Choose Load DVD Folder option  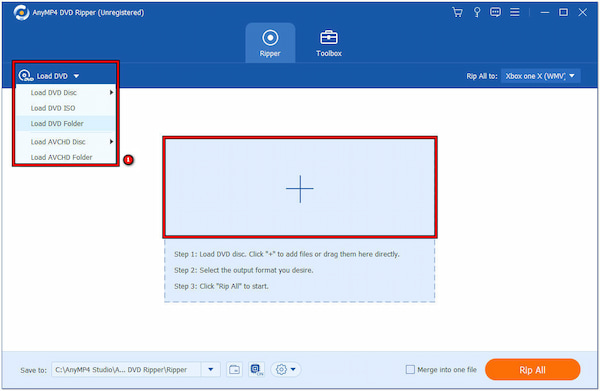(65, 124)
